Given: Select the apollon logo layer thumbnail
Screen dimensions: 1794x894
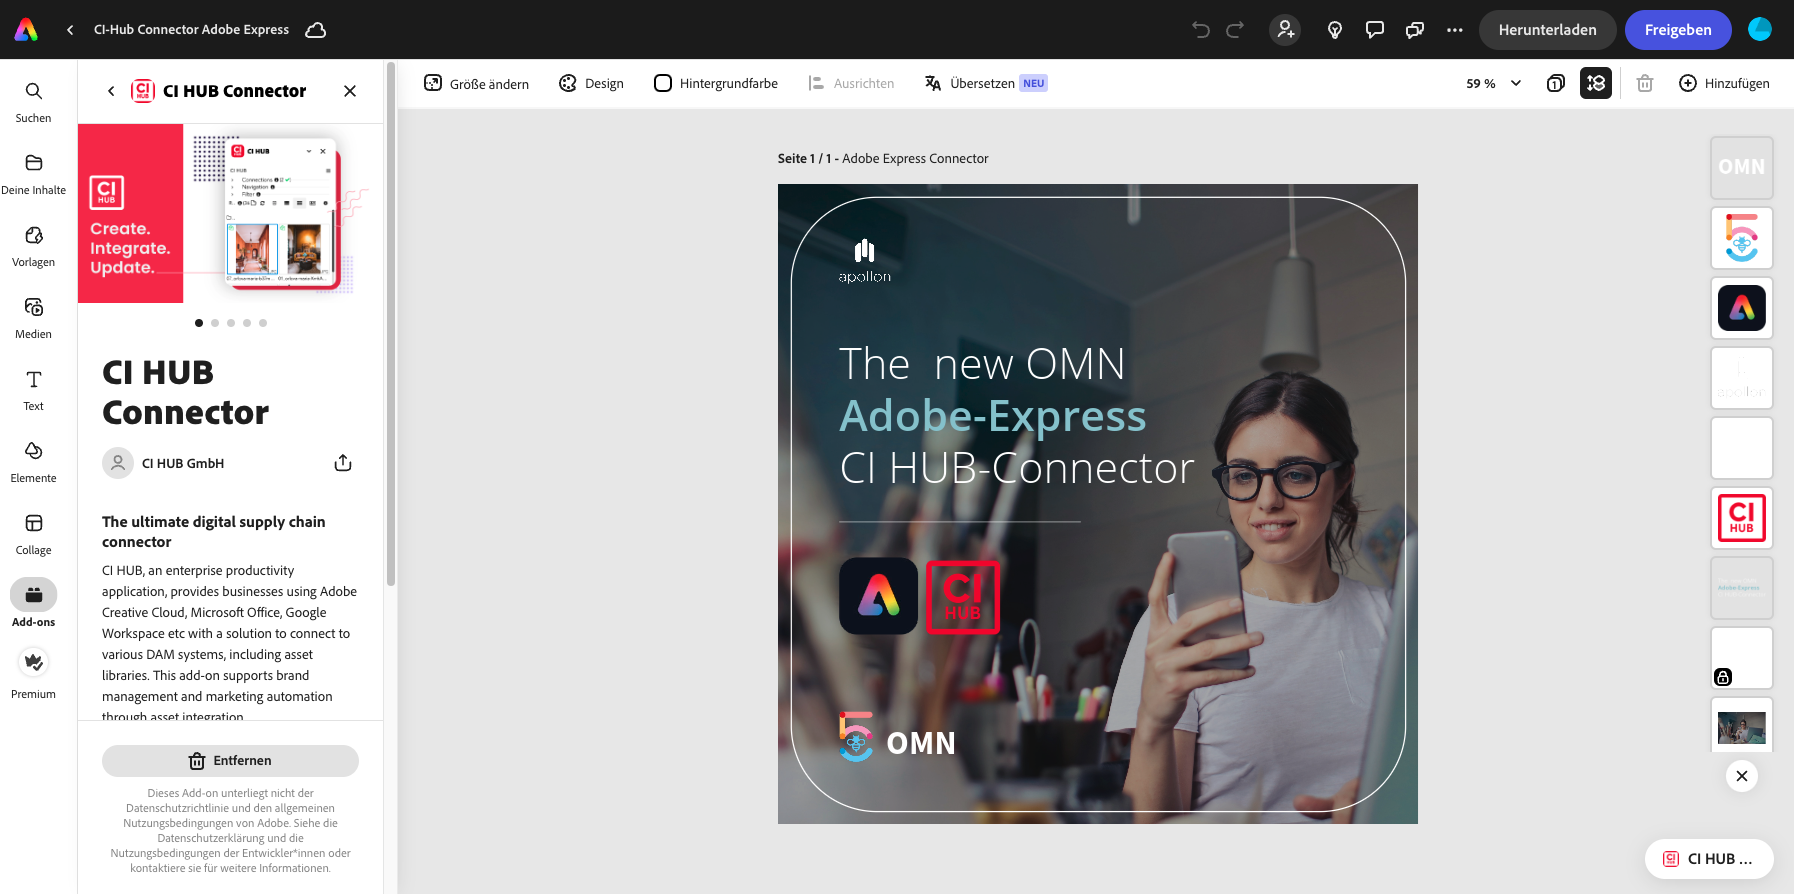Looking at the screenshot, I should (1742, 378).
